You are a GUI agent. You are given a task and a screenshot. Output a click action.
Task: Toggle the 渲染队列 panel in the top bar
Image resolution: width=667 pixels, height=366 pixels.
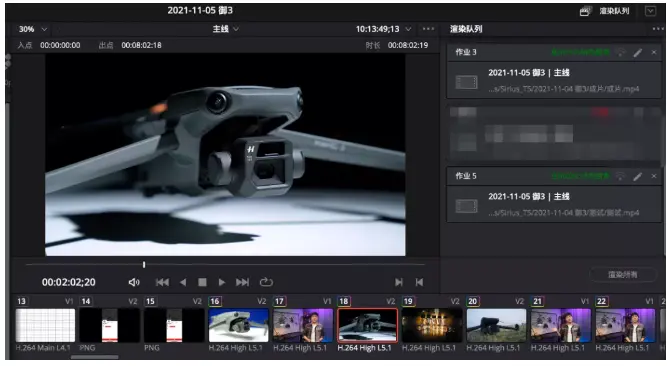click(605, 11)
